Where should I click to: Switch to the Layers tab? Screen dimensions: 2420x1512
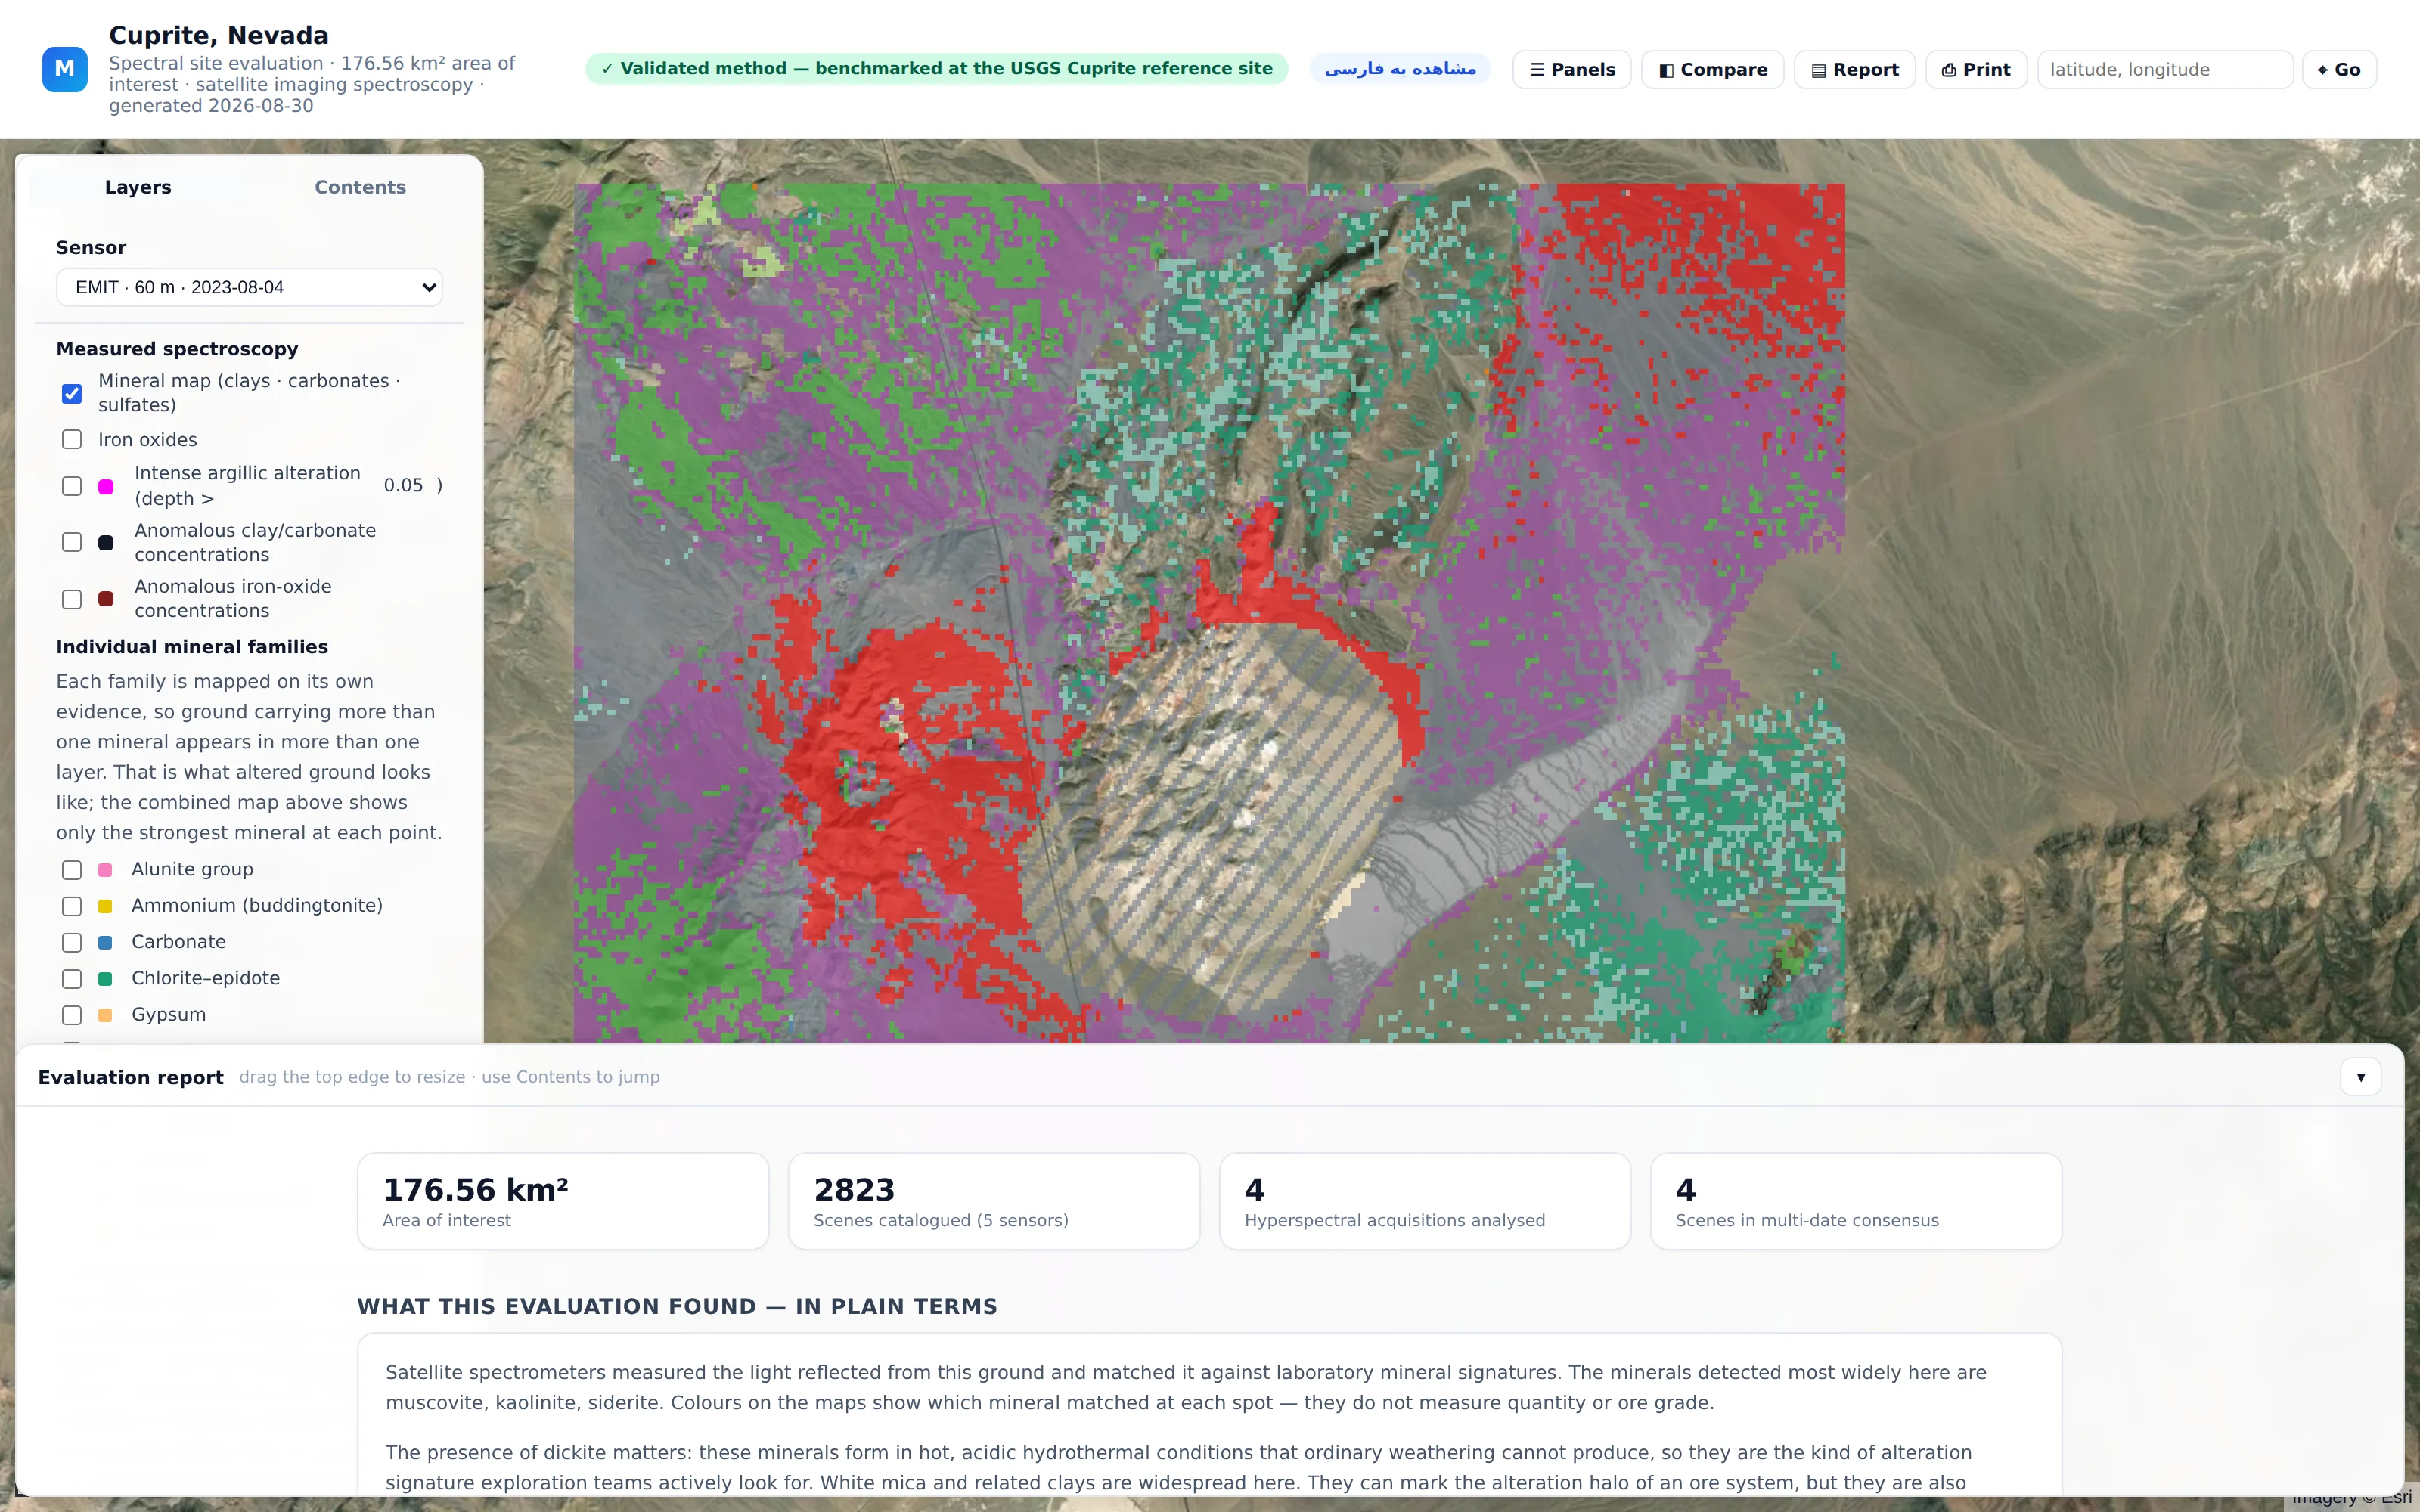pos(138,187)
